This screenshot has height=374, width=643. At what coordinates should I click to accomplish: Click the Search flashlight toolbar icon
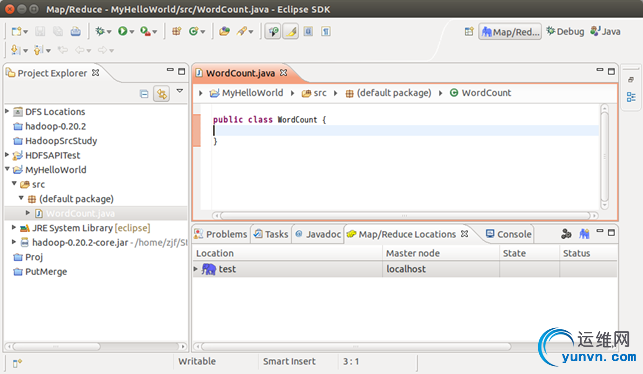tap(242, 31)
